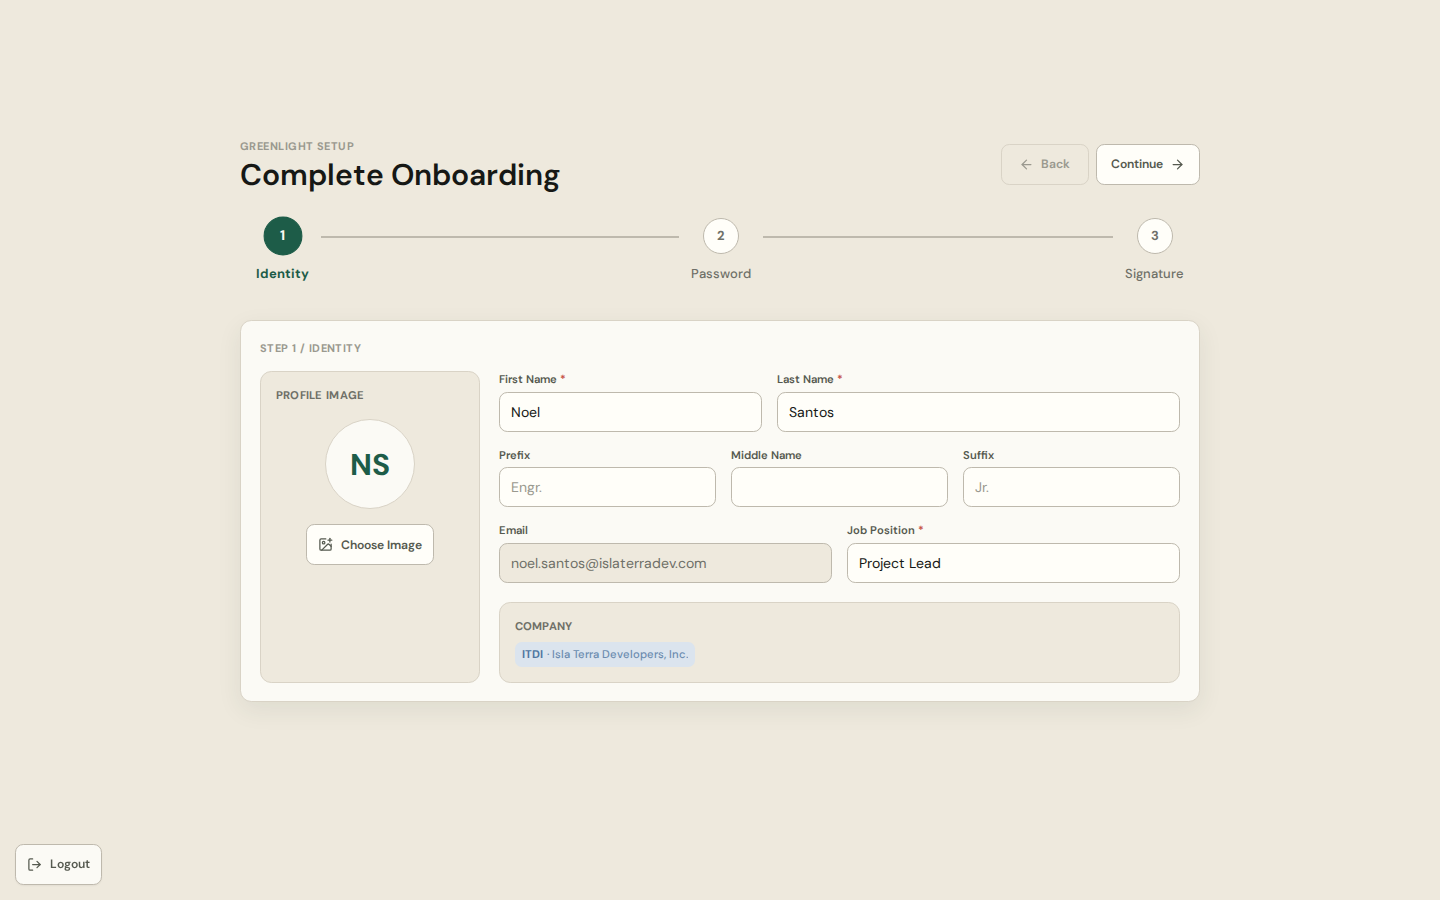Select step 1 Identity circle

(283, 236)
